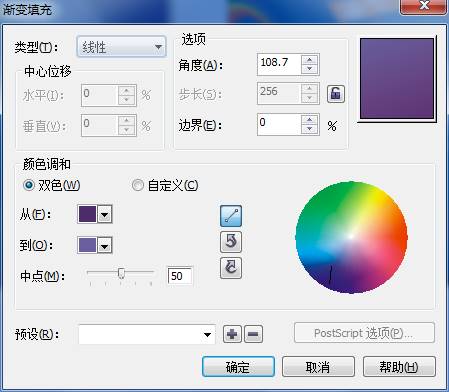This screenshot has width=449, height=392.
Task: Remove preset with the minus icon
Action: tap(253, 334)
